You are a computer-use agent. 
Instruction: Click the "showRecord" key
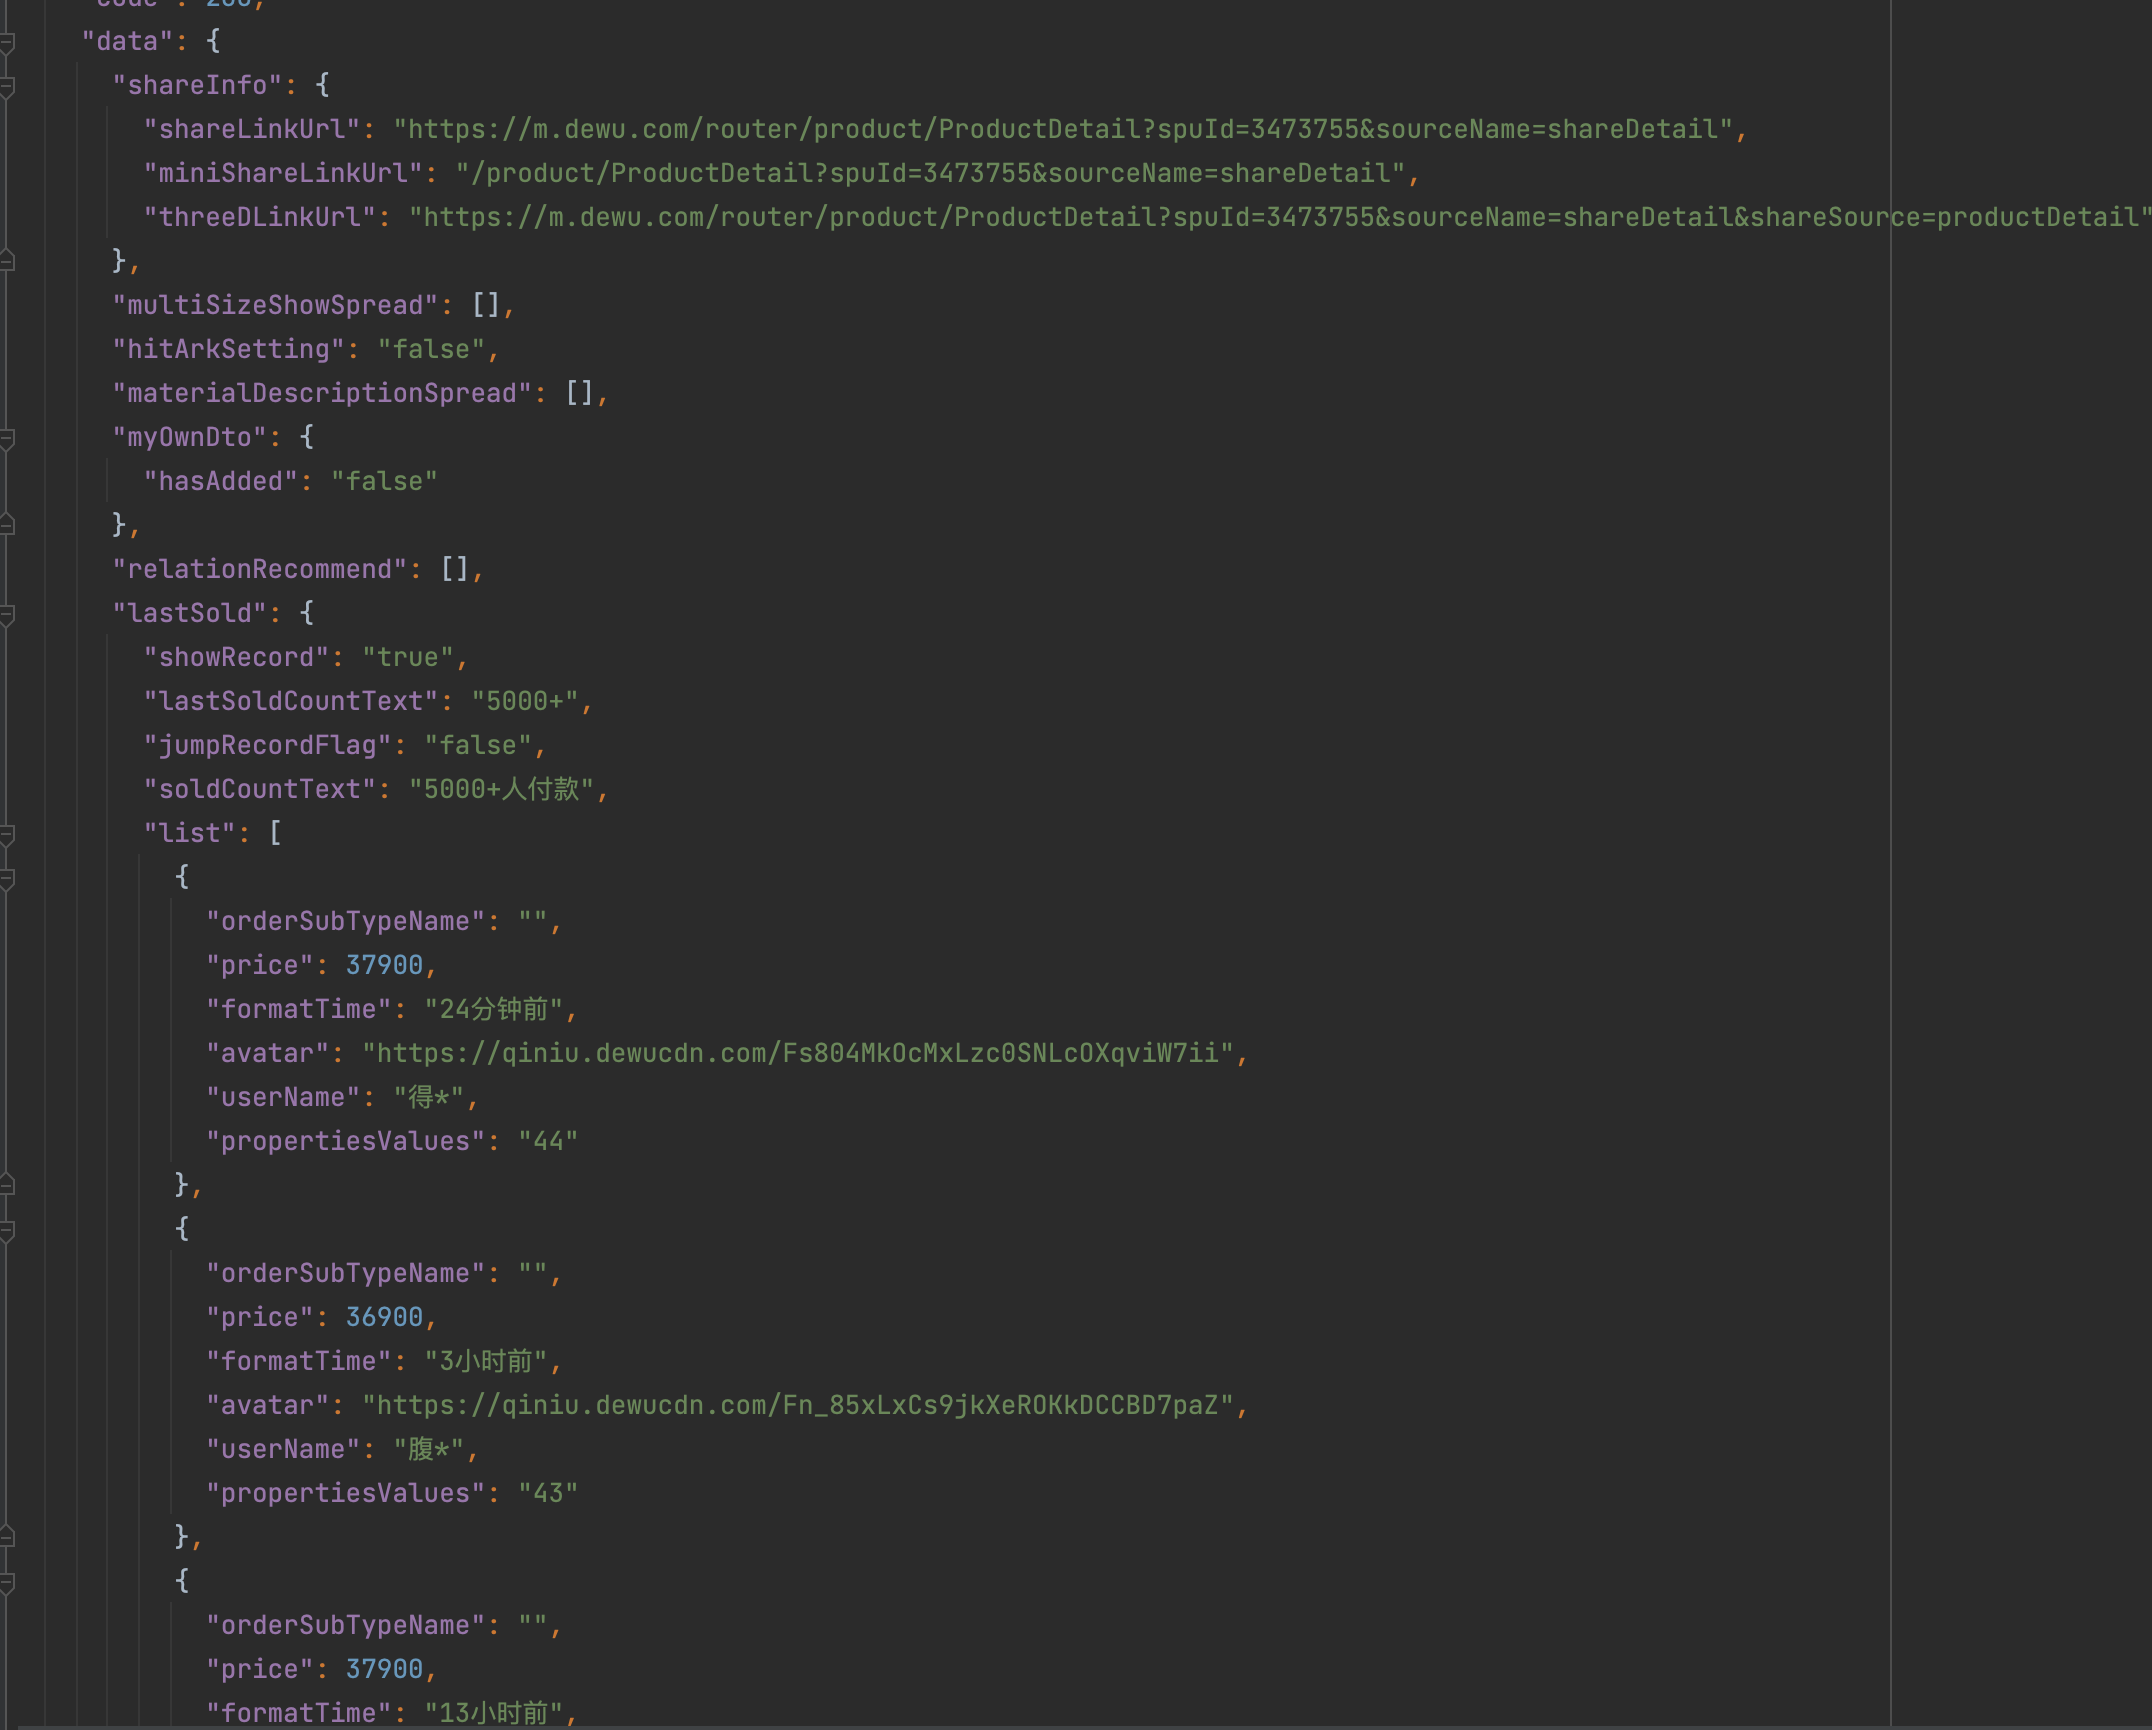tap(237, 657)
